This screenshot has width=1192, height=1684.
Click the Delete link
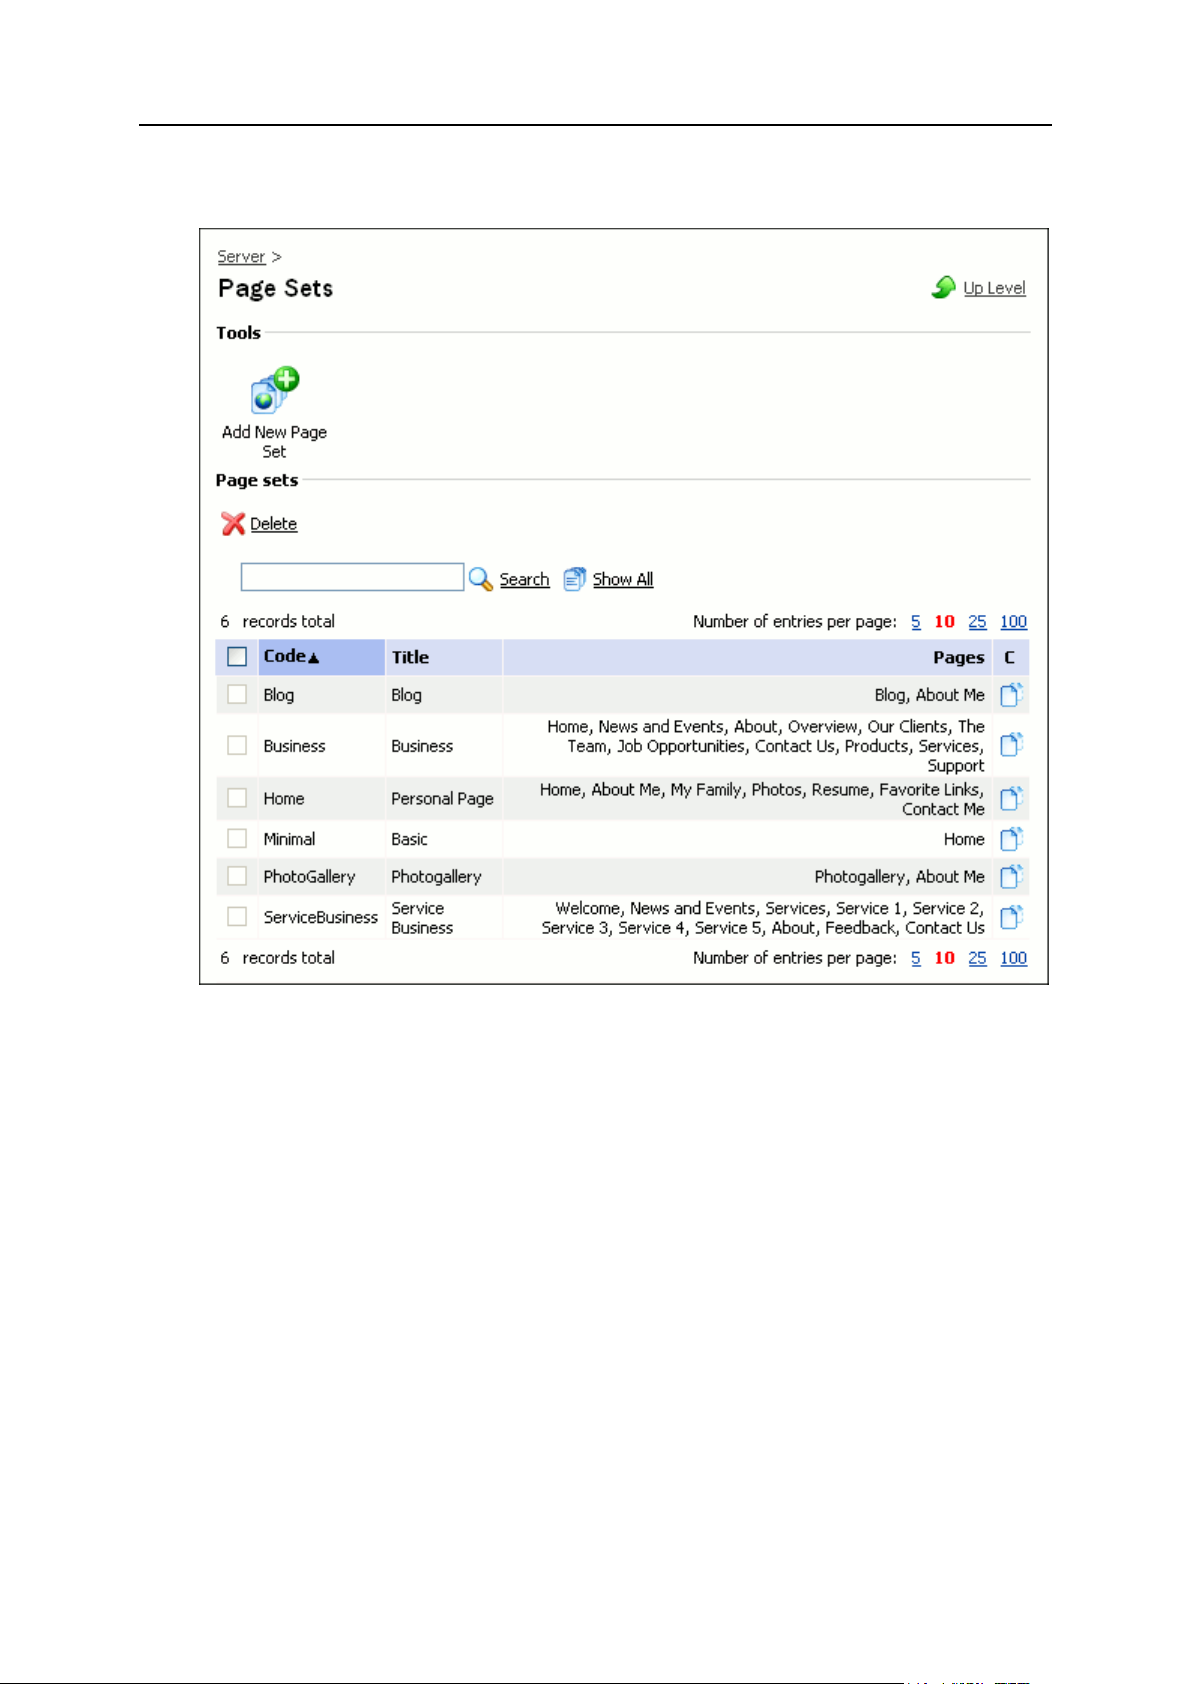273,524
